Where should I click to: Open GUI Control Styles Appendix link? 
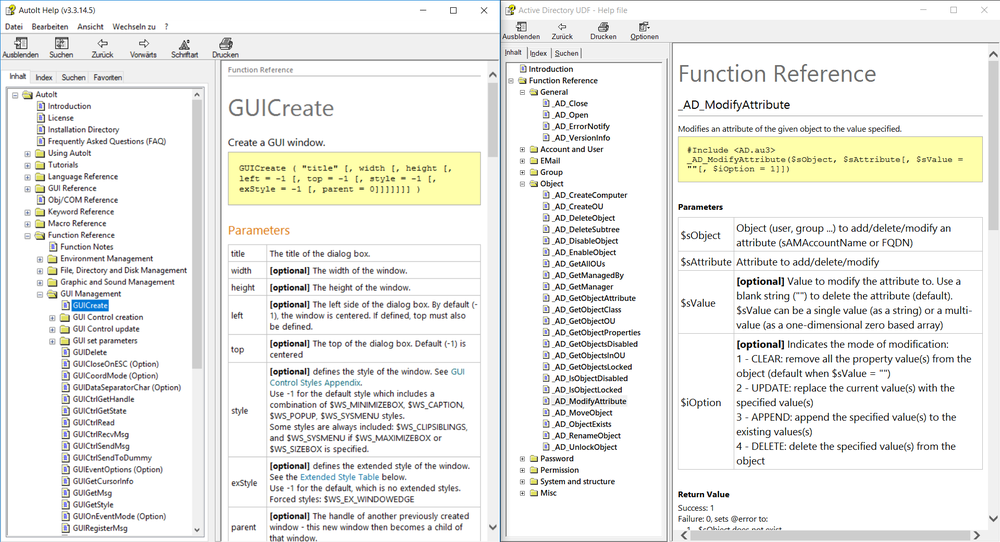[367, 377]
